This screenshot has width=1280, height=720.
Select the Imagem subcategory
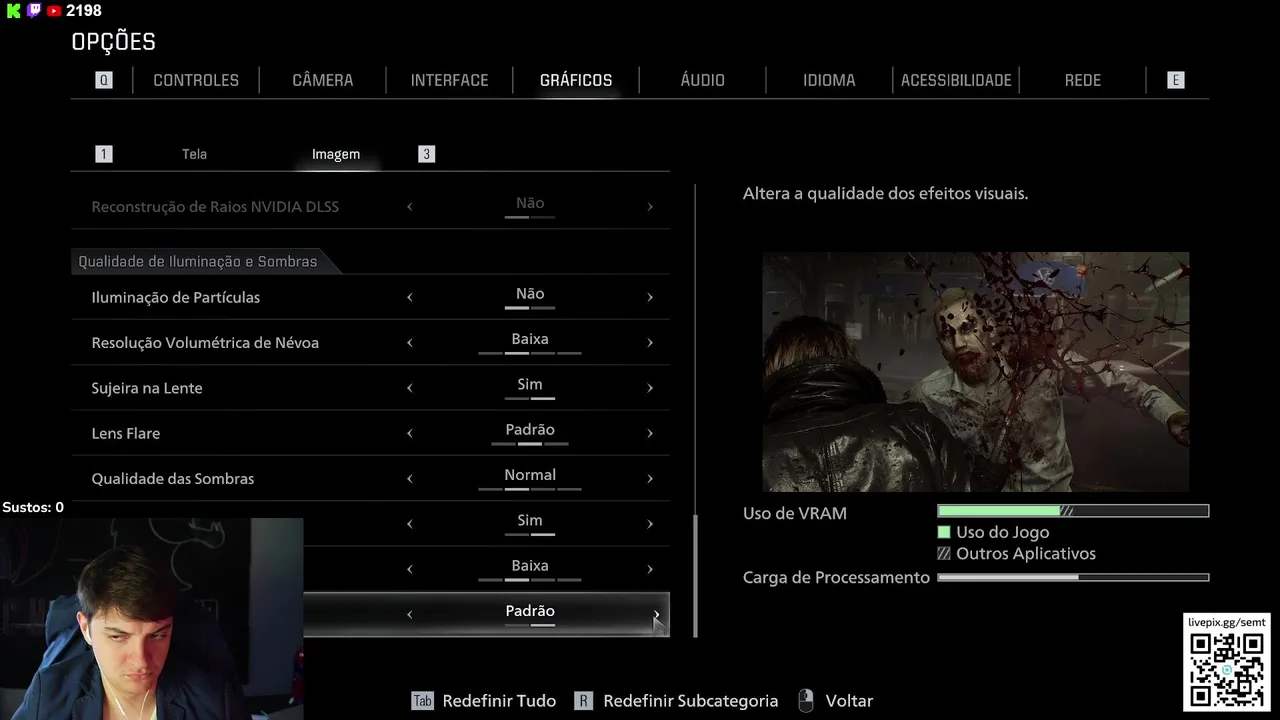pyautogui.click(x=336, y=154)
